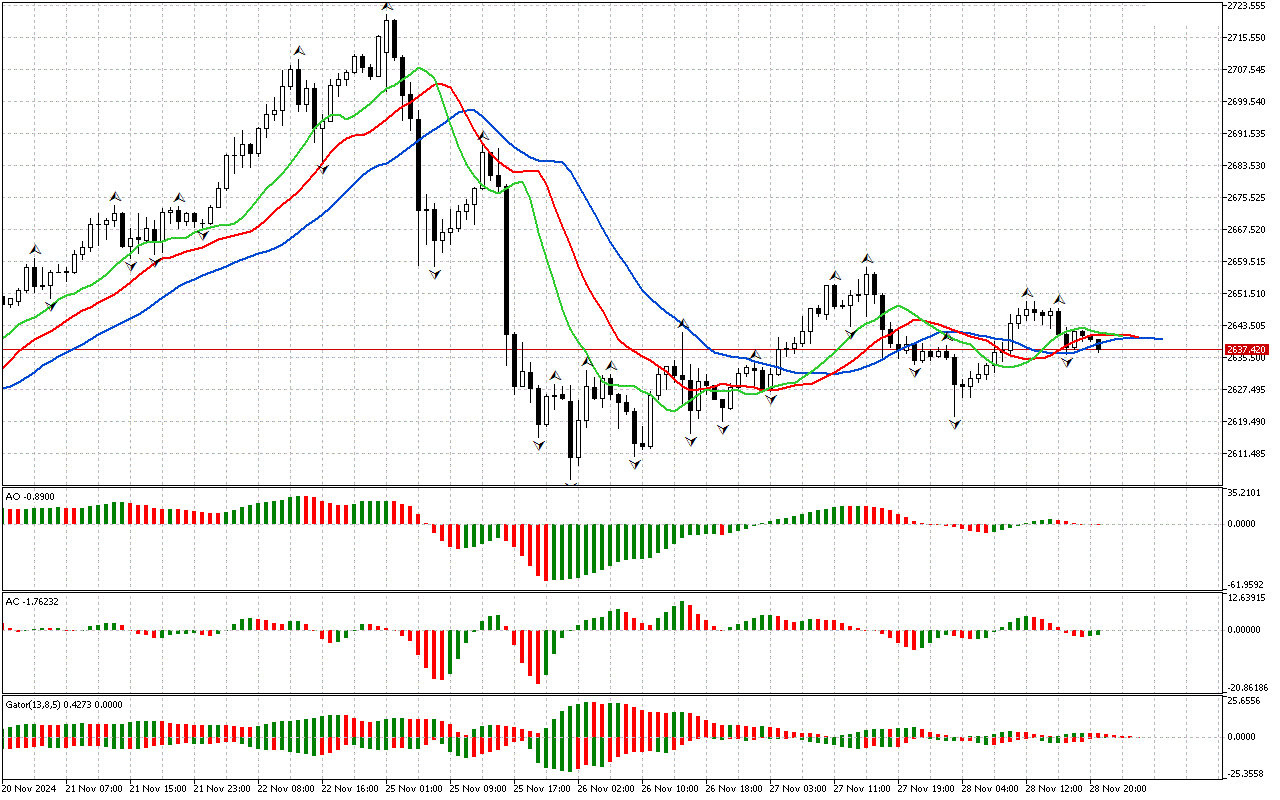Select the 21 Nov 07:00 time label
Screen dimensions: 1280x800
(94, 789)
